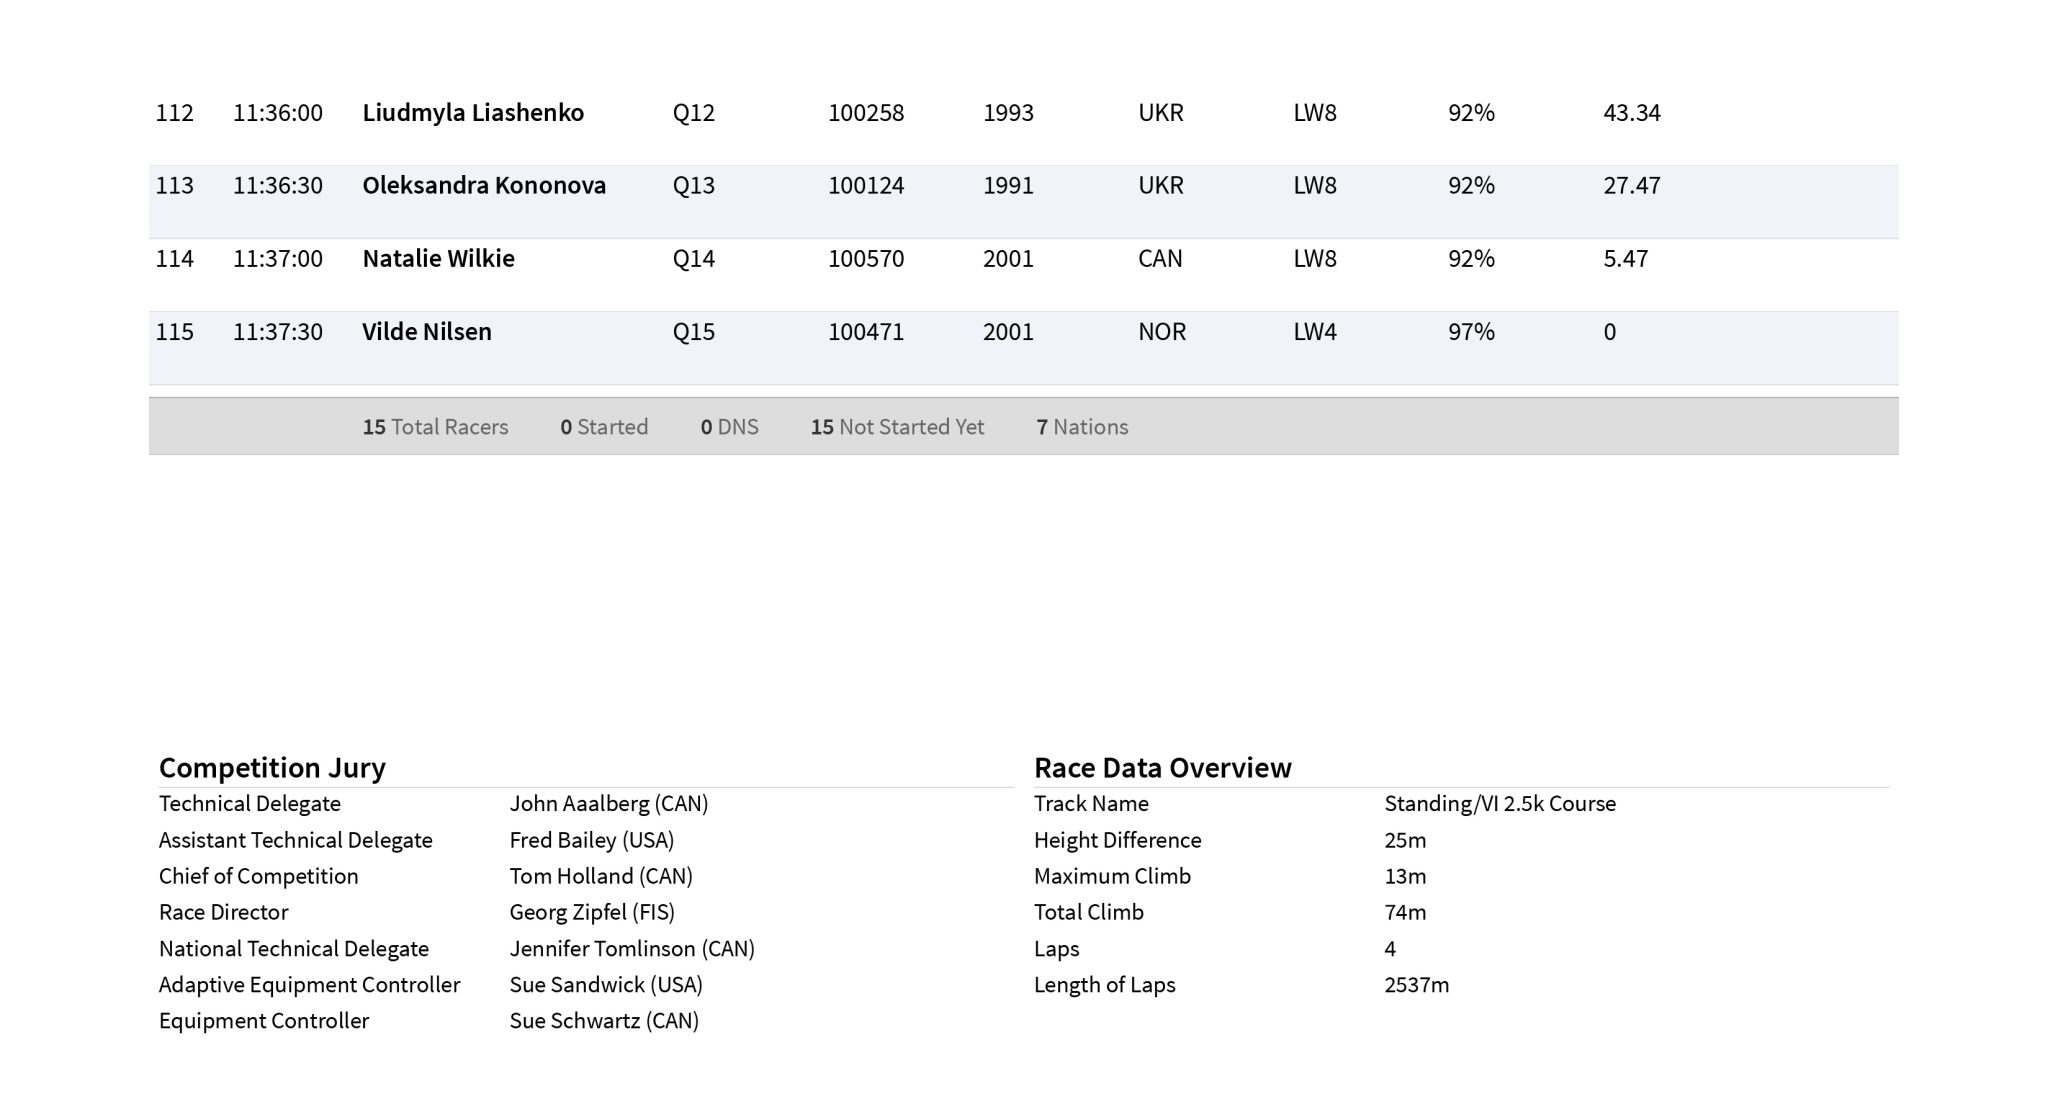Click 0 DNS counter
Viewport: 2048px width, 1117px height.
729,427
